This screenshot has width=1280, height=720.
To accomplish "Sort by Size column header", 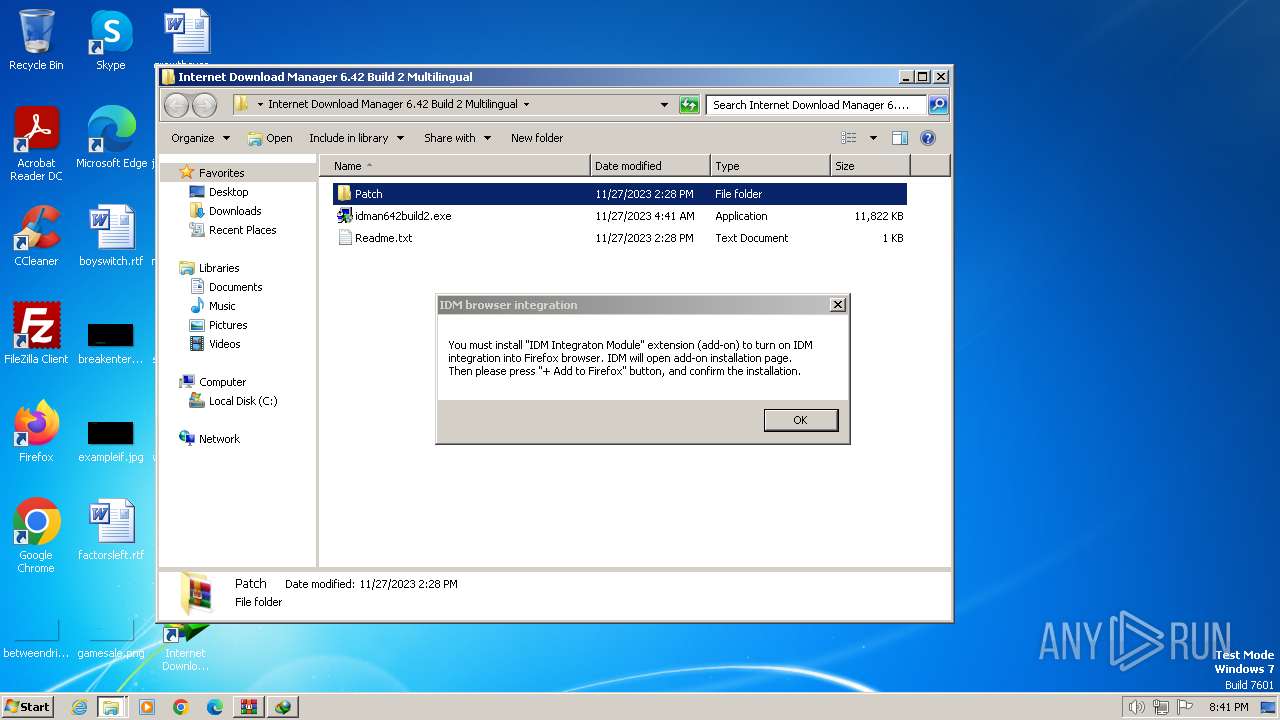I will coord(871,166).
